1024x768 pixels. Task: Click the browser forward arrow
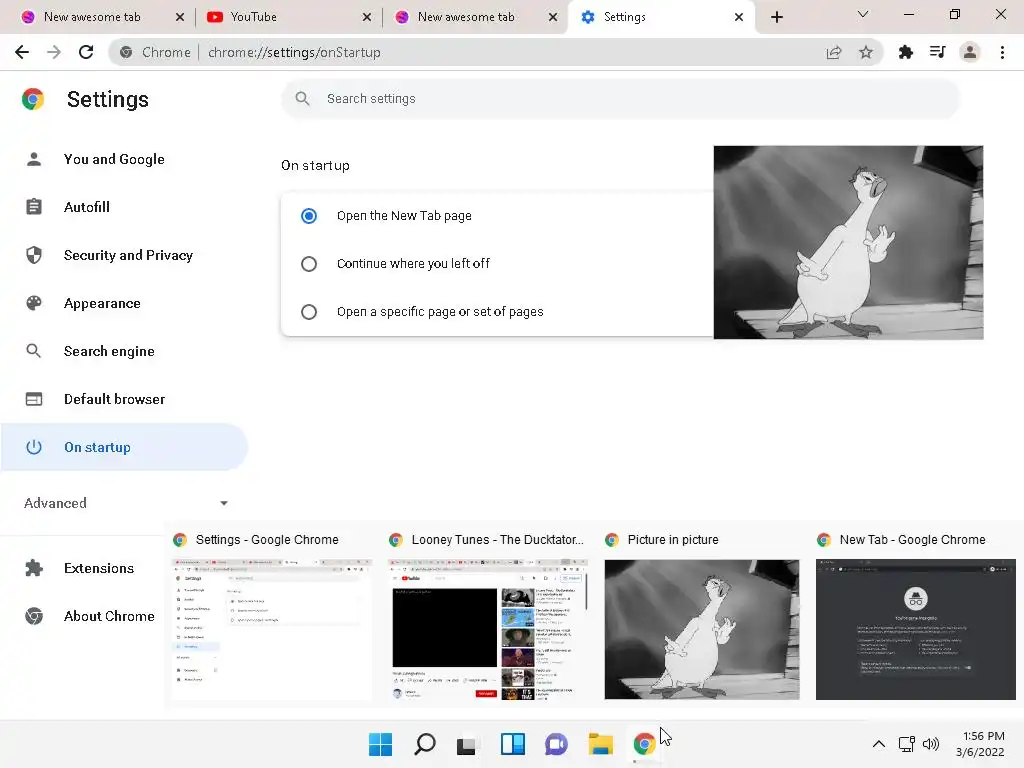[54, 52]
